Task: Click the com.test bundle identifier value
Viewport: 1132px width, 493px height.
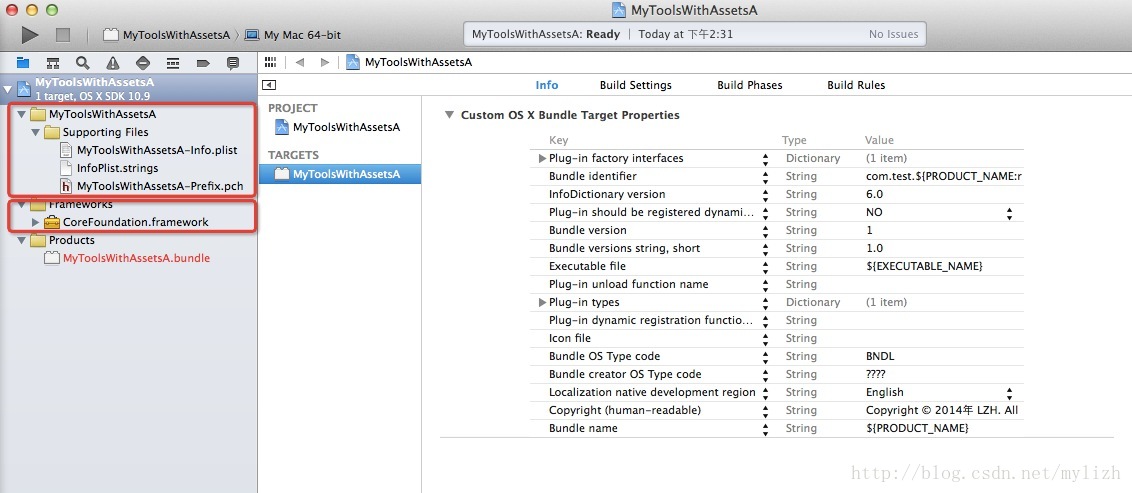Action: pyautogui.click(x=944, y=176)
